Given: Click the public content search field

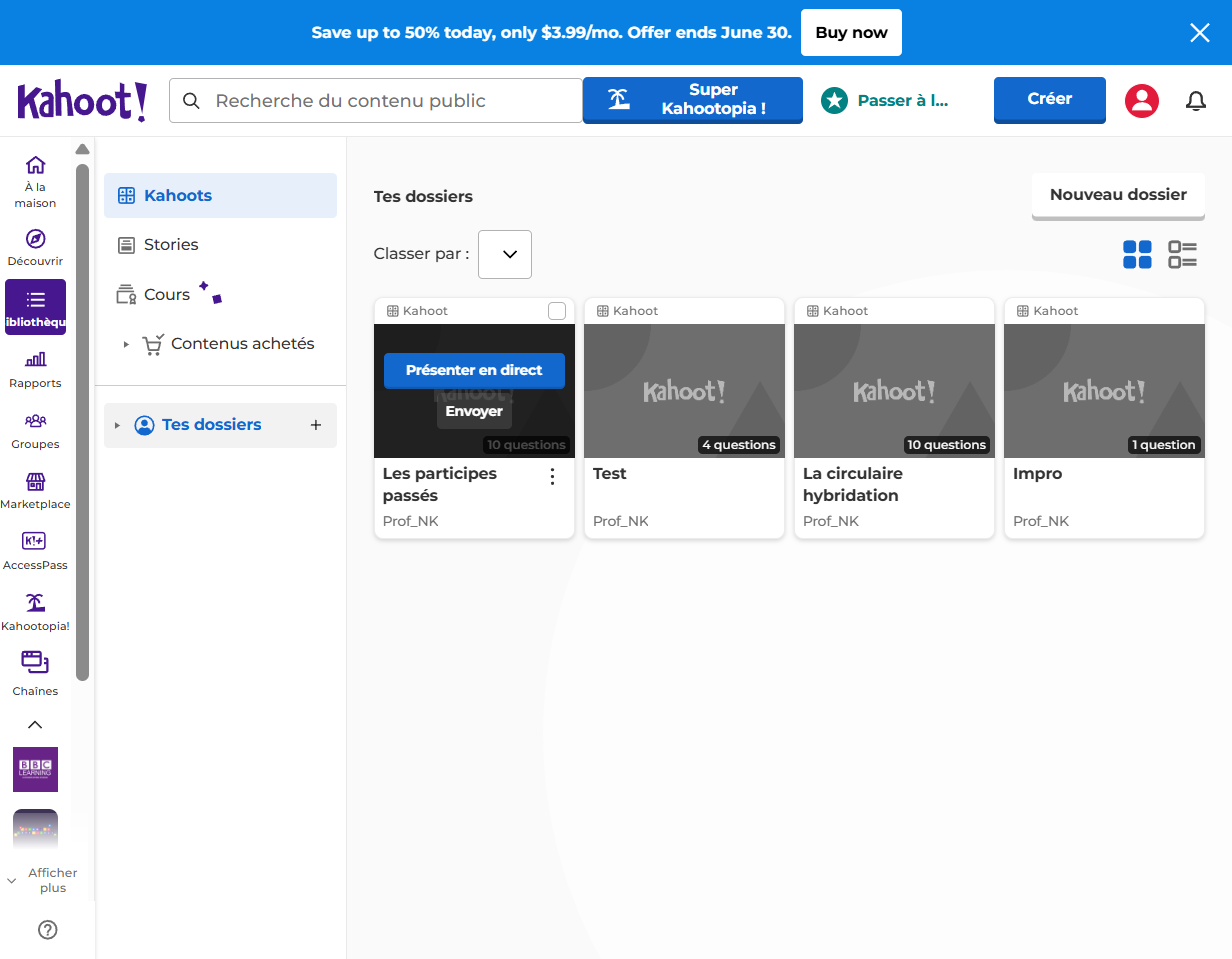Looking at the screenshot, I should pos(376,100).
